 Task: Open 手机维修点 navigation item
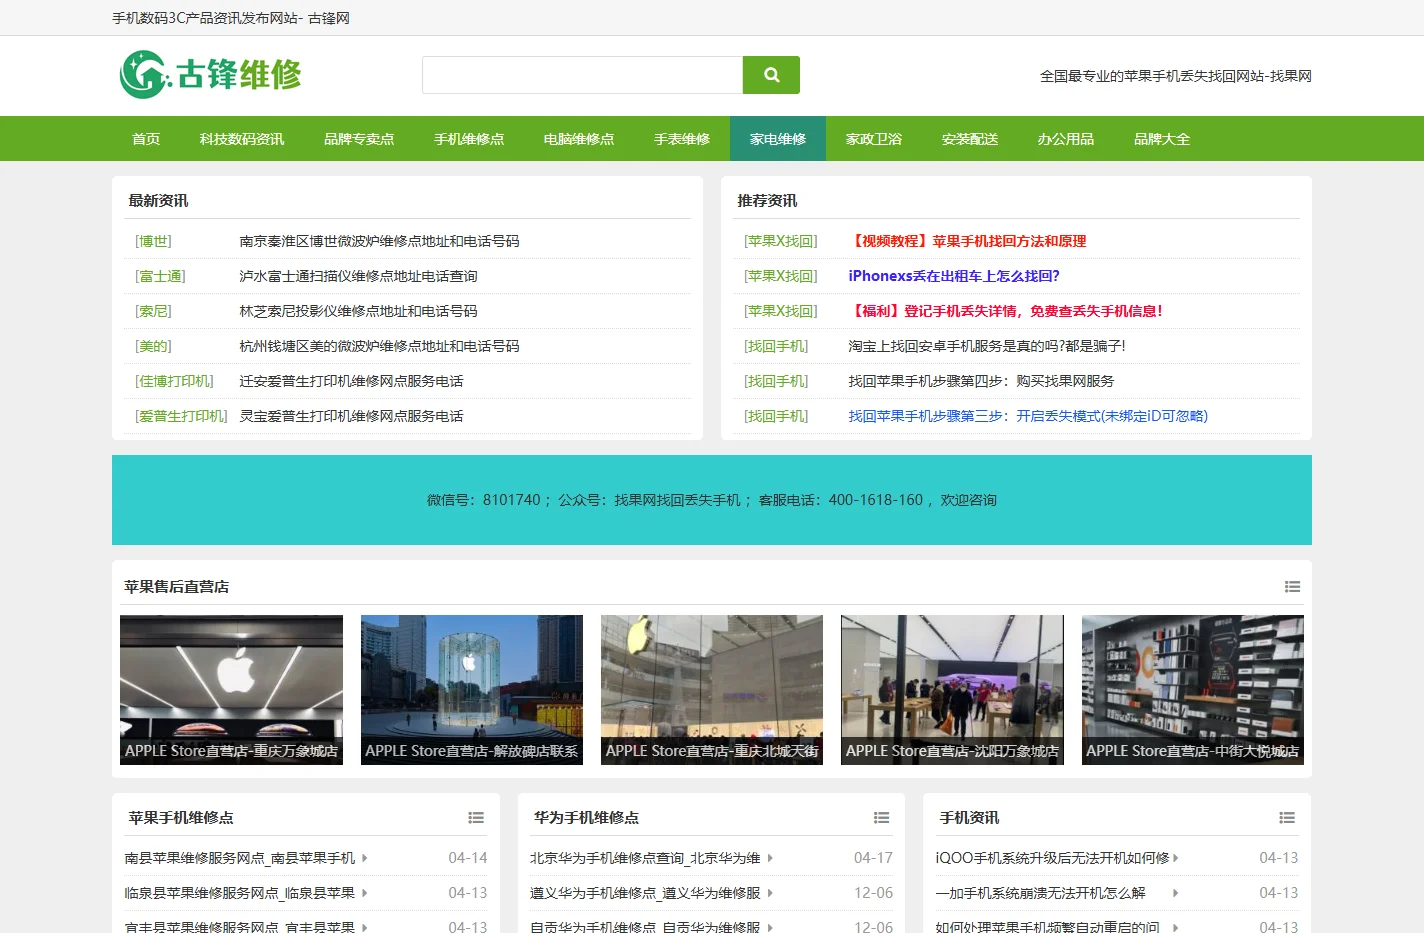click(469, 139)
